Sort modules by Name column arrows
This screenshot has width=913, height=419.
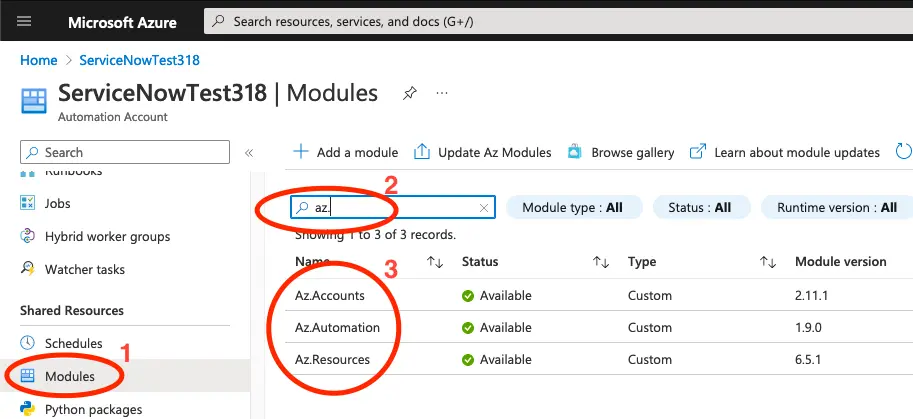pyautogui.click(x=435, y=262)
